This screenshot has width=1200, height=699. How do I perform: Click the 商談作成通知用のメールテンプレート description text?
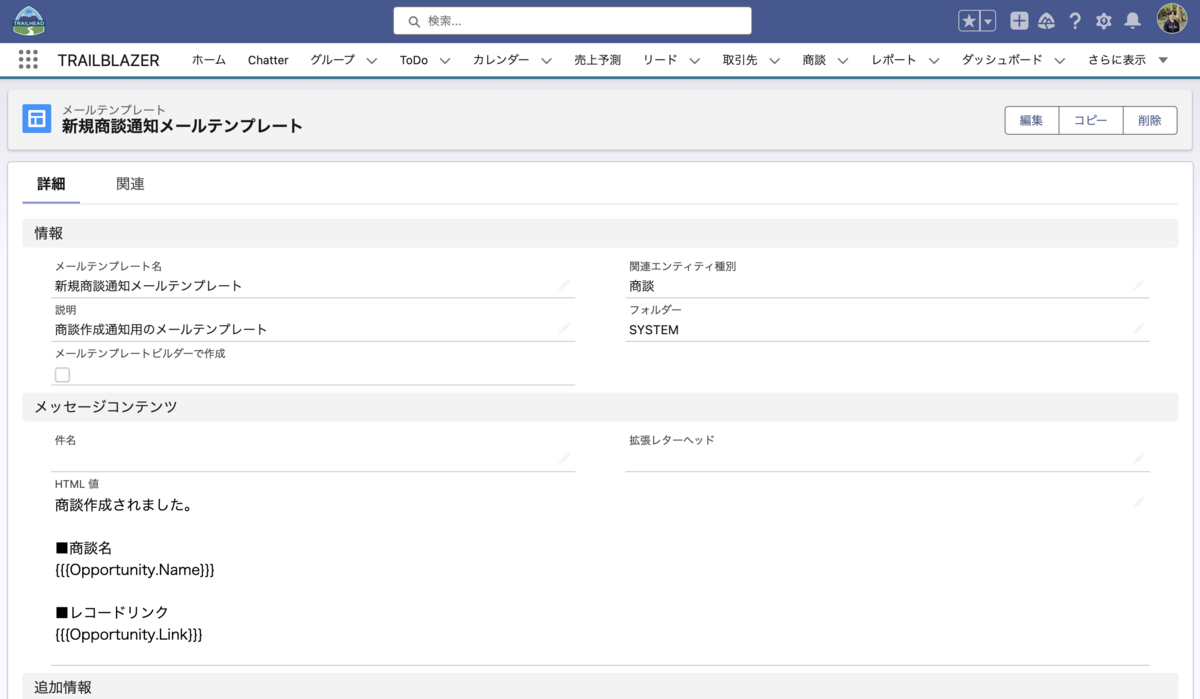coord(161,329)
